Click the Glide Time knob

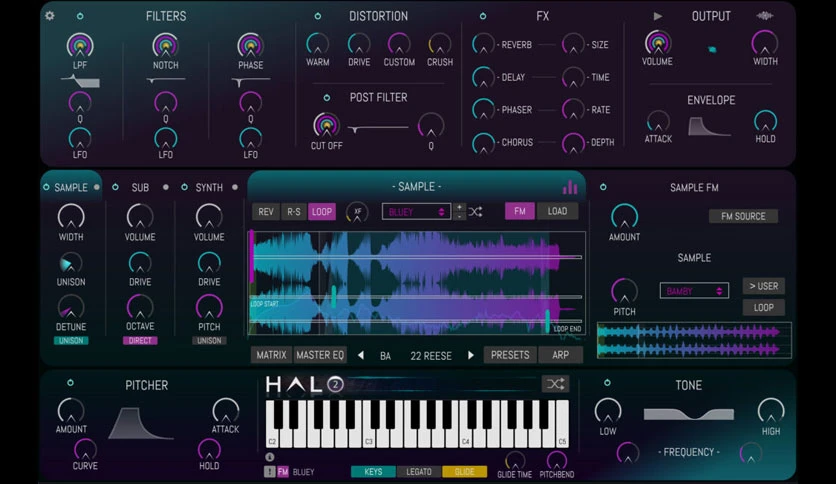click(515, 460)
